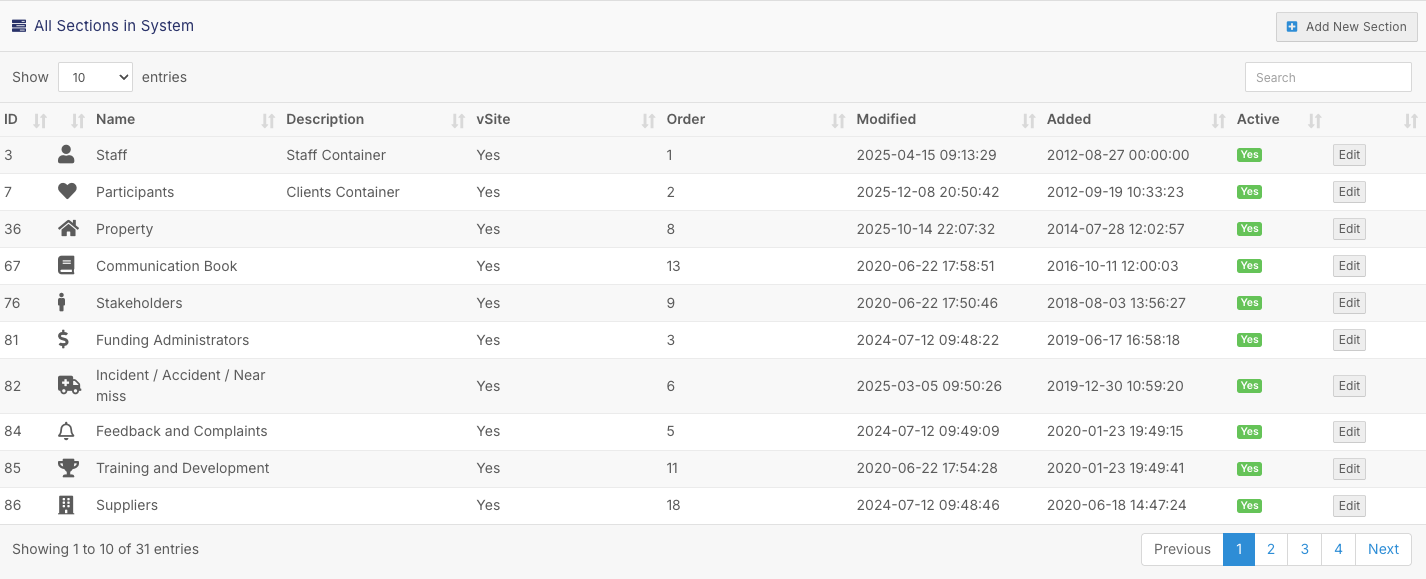Click the Active Yes badge for Suppliers
1426x579 pixels.
click(1249, 506)
